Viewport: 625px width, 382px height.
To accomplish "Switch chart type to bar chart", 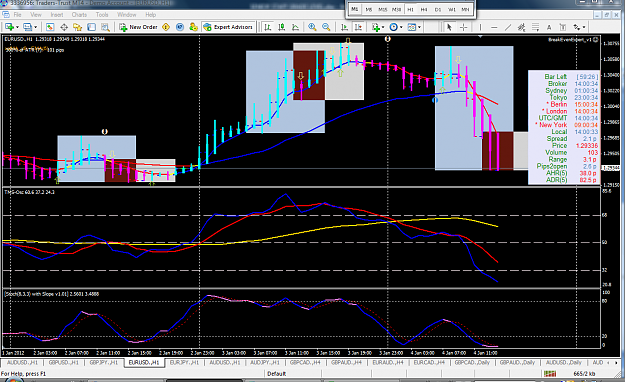I will coord(268,27).
